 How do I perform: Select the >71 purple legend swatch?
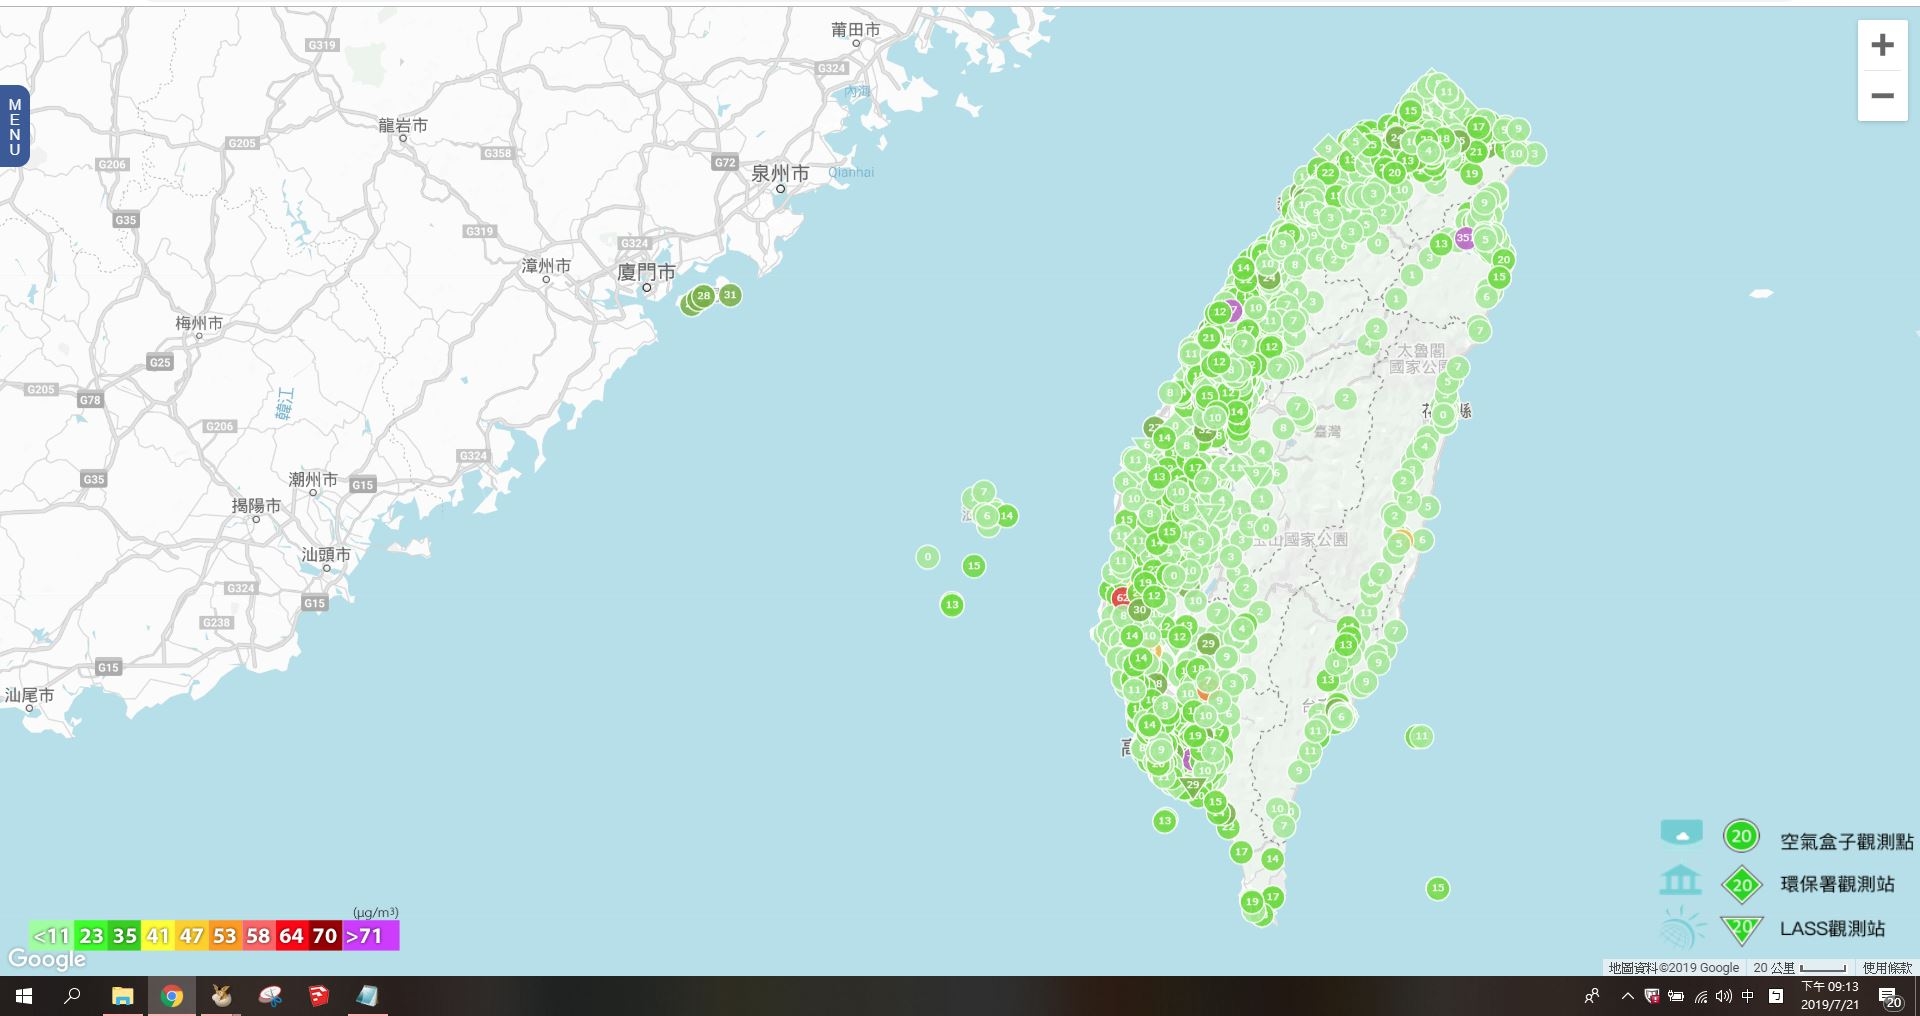point(371,936)
